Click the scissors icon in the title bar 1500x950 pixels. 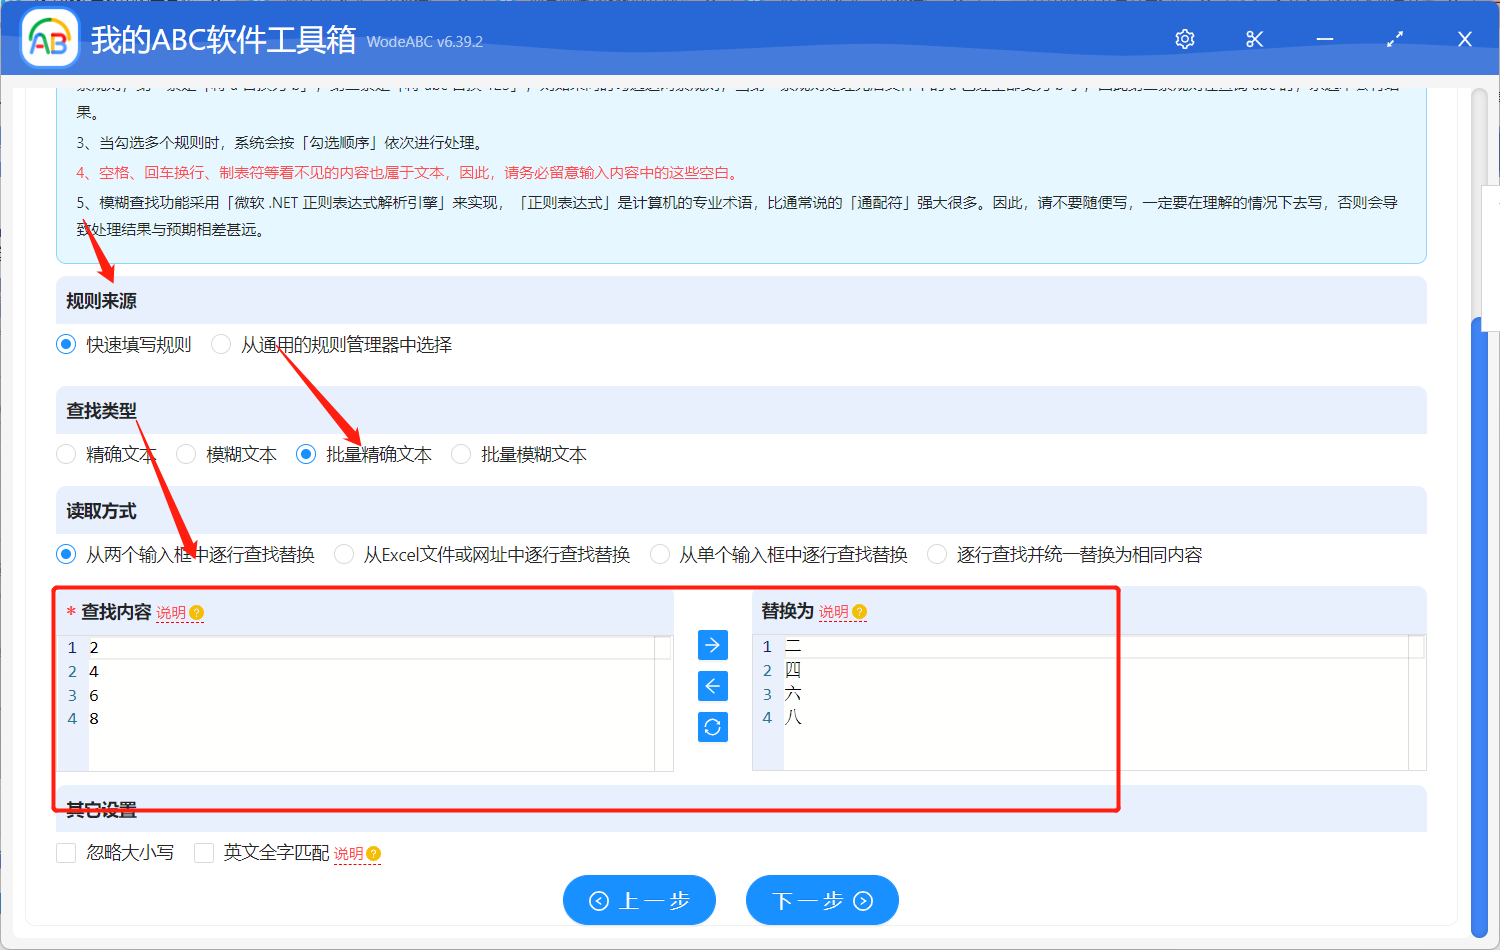pos(1254,39)
